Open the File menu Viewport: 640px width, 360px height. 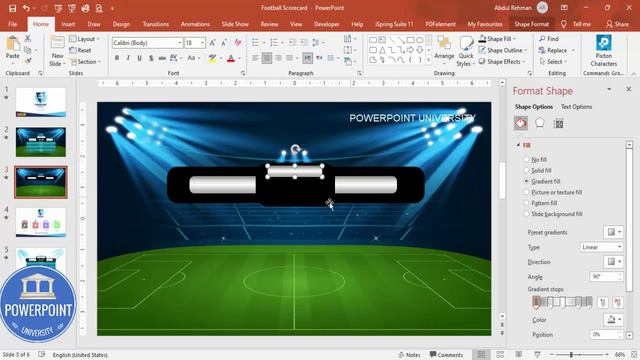tap(13, 24)
